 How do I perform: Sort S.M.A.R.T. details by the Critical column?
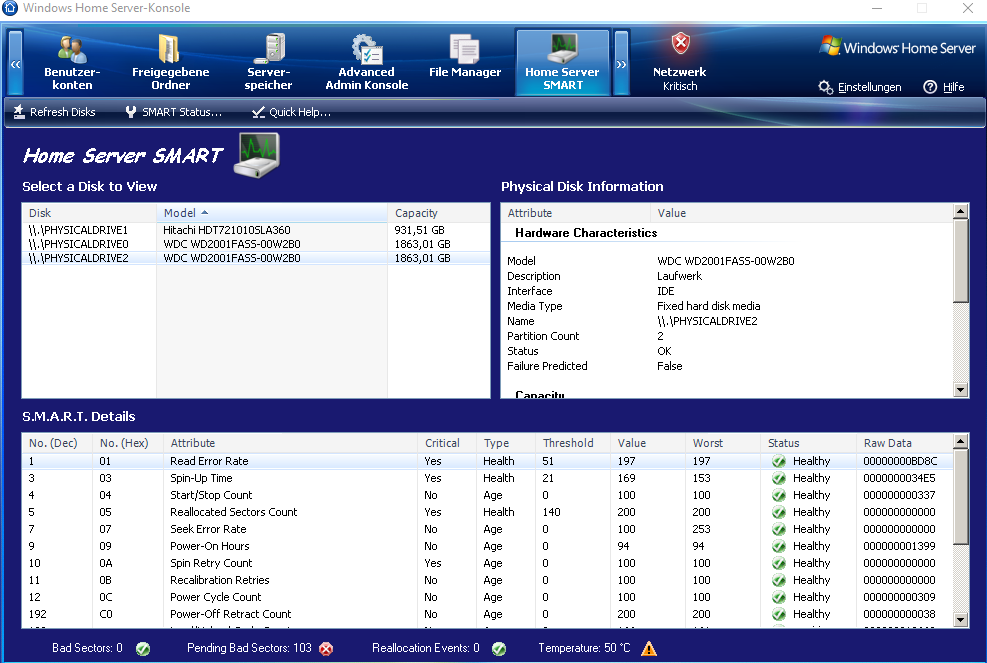[447, 443]
